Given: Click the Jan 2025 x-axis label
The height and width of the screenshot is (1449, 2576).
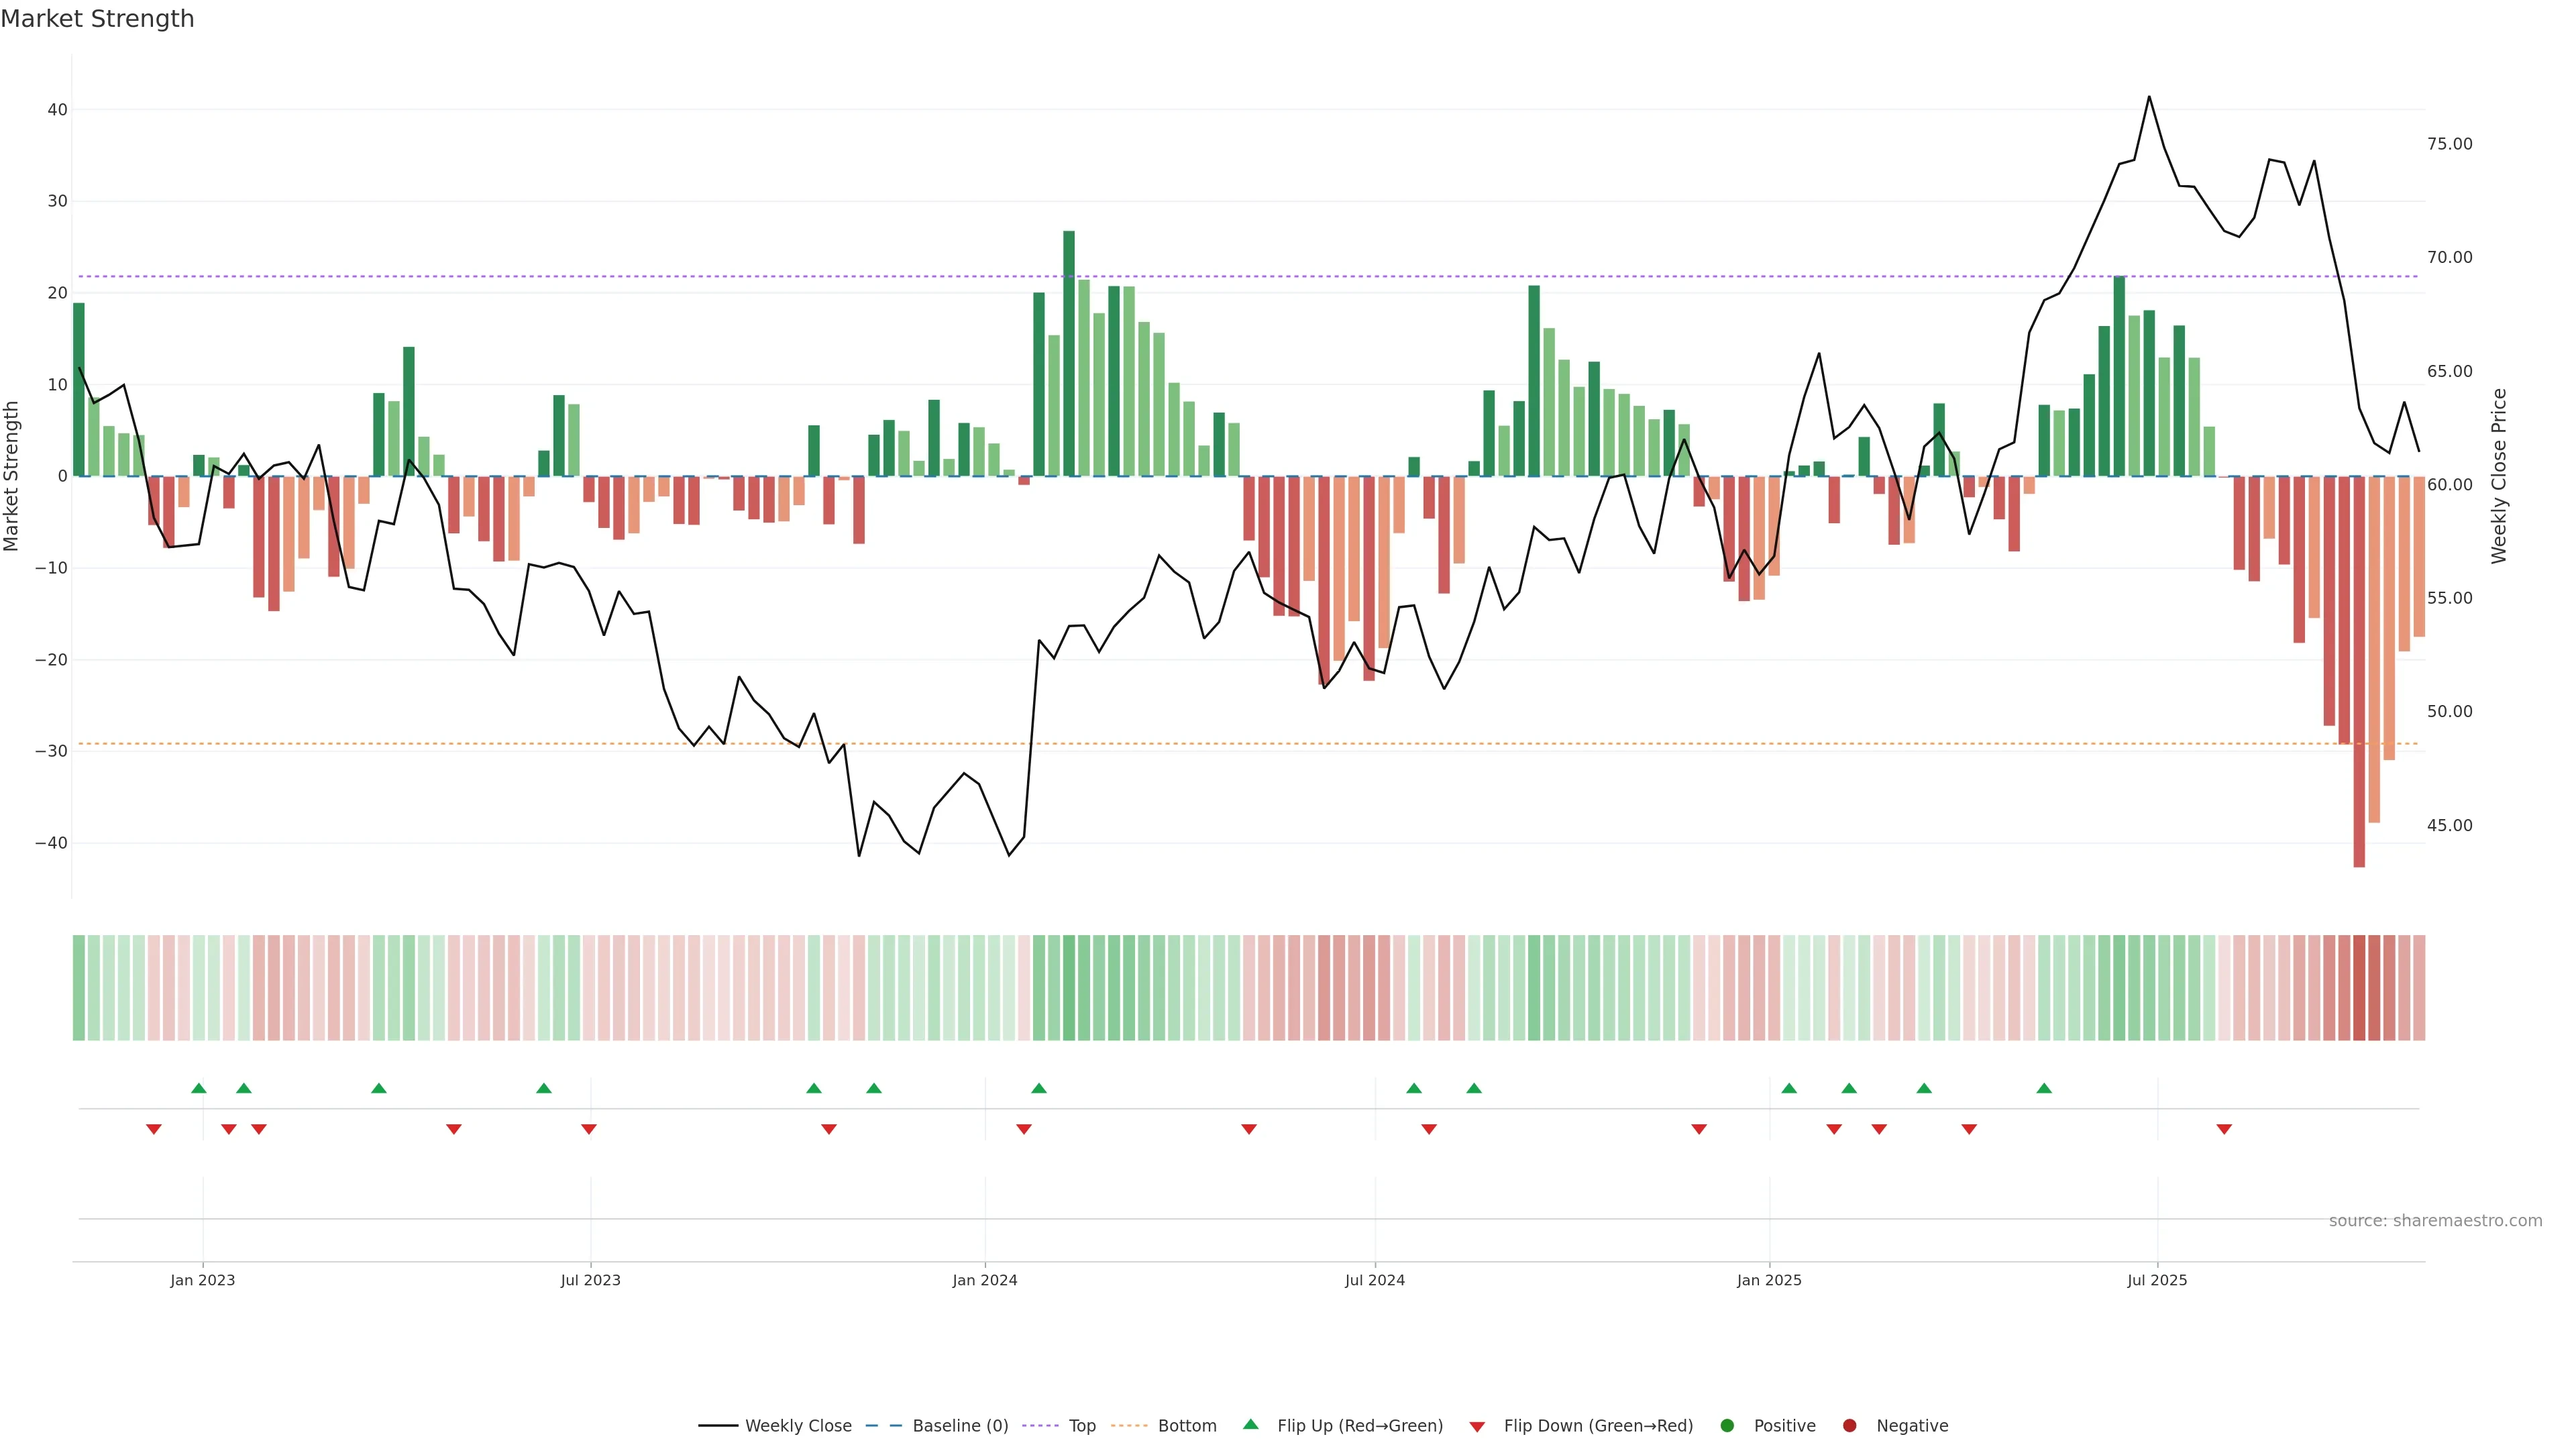Looking at the screenshot, I should (x=1769, y=1280).
